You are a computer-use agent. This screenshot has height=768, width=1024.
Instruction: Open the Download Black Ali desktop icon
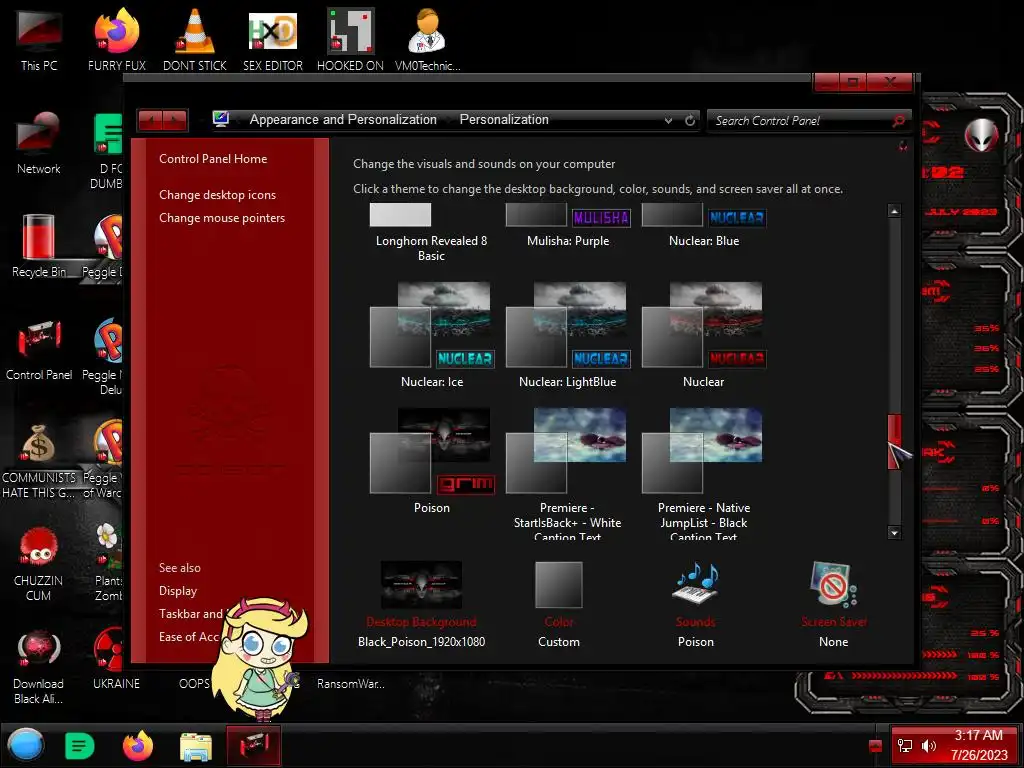(x=39, y=666)
